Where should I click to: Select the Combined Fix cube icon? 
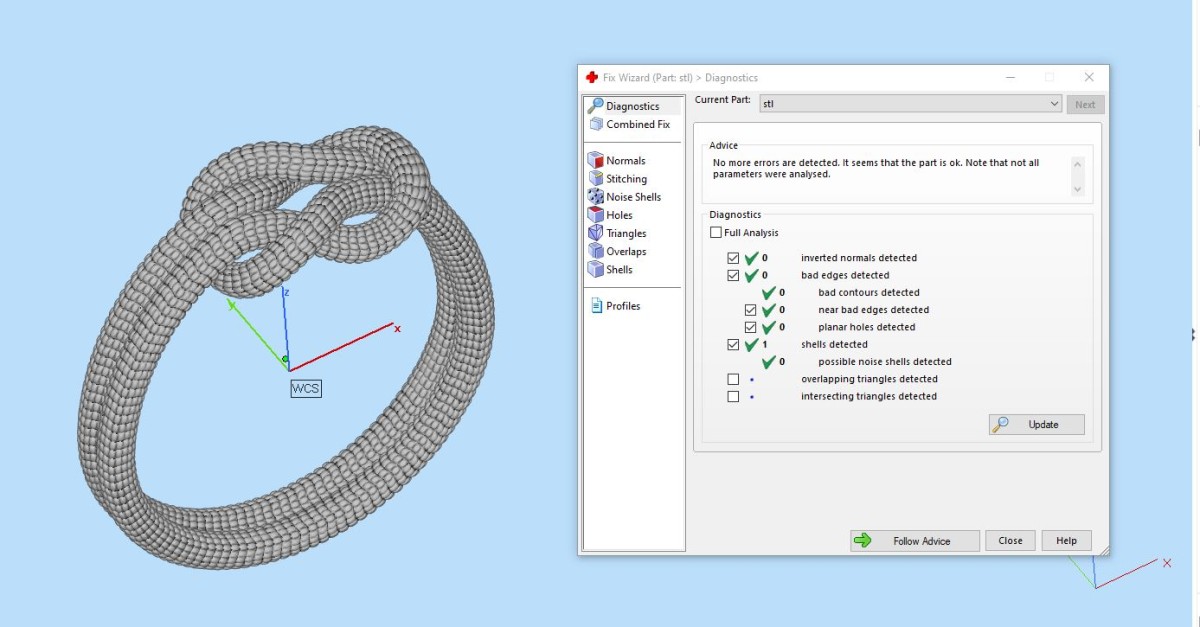595,125
